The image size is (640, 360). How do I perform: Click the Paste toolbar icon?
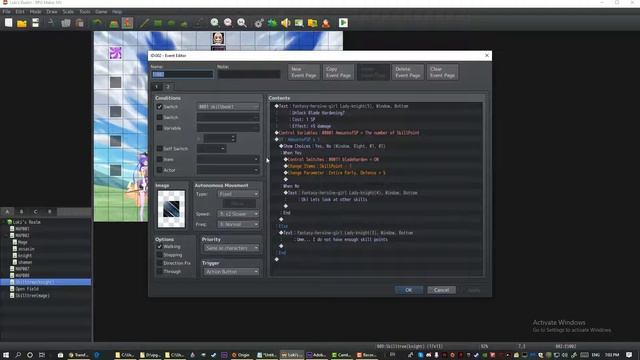[x=80, y=23]
